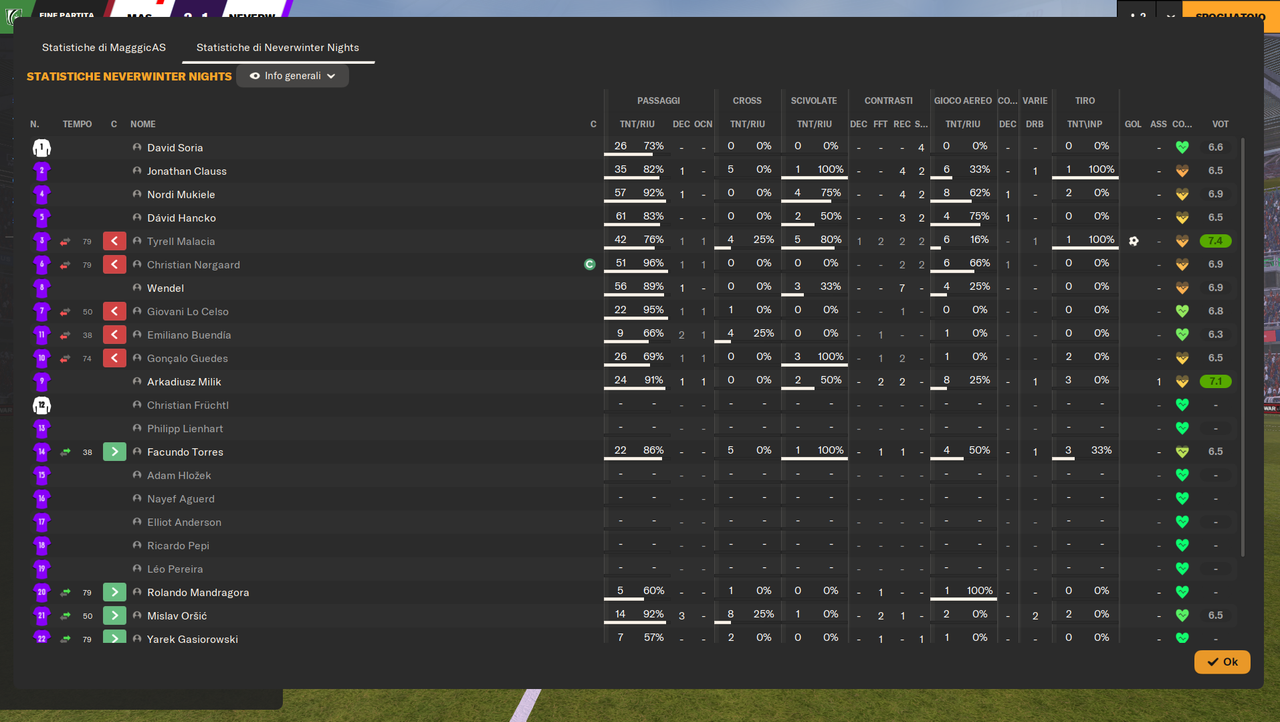Click Tyrell Malacia's 7.4 rating badge
Image resolution: width=1280 pixels, height=722 pixels.
[x=1216, y=241]
